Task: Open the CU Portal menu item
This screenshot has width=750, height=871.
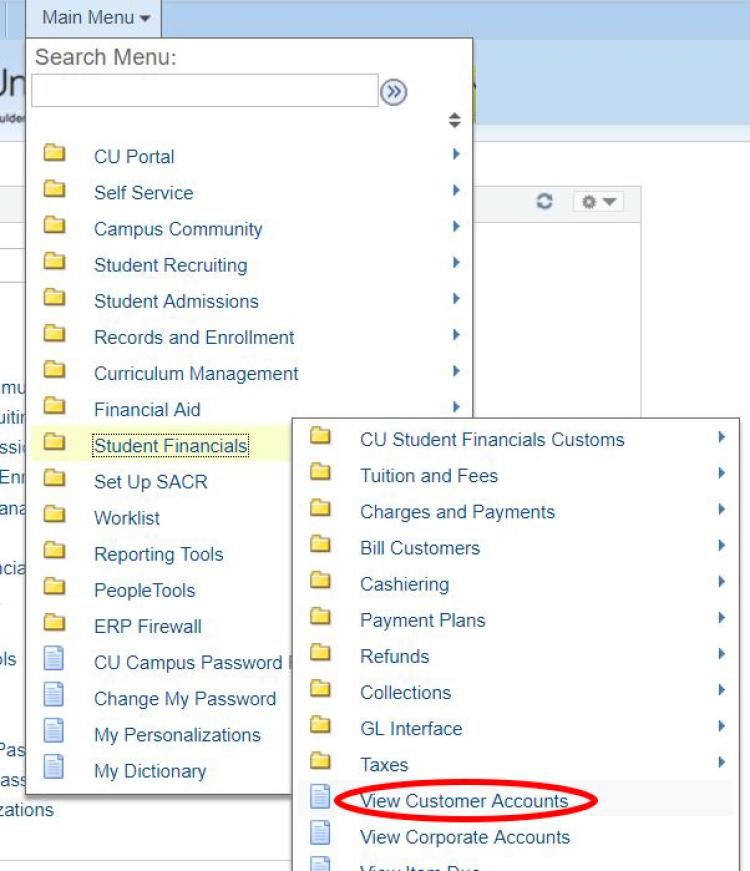Action: tap(134, 157)
